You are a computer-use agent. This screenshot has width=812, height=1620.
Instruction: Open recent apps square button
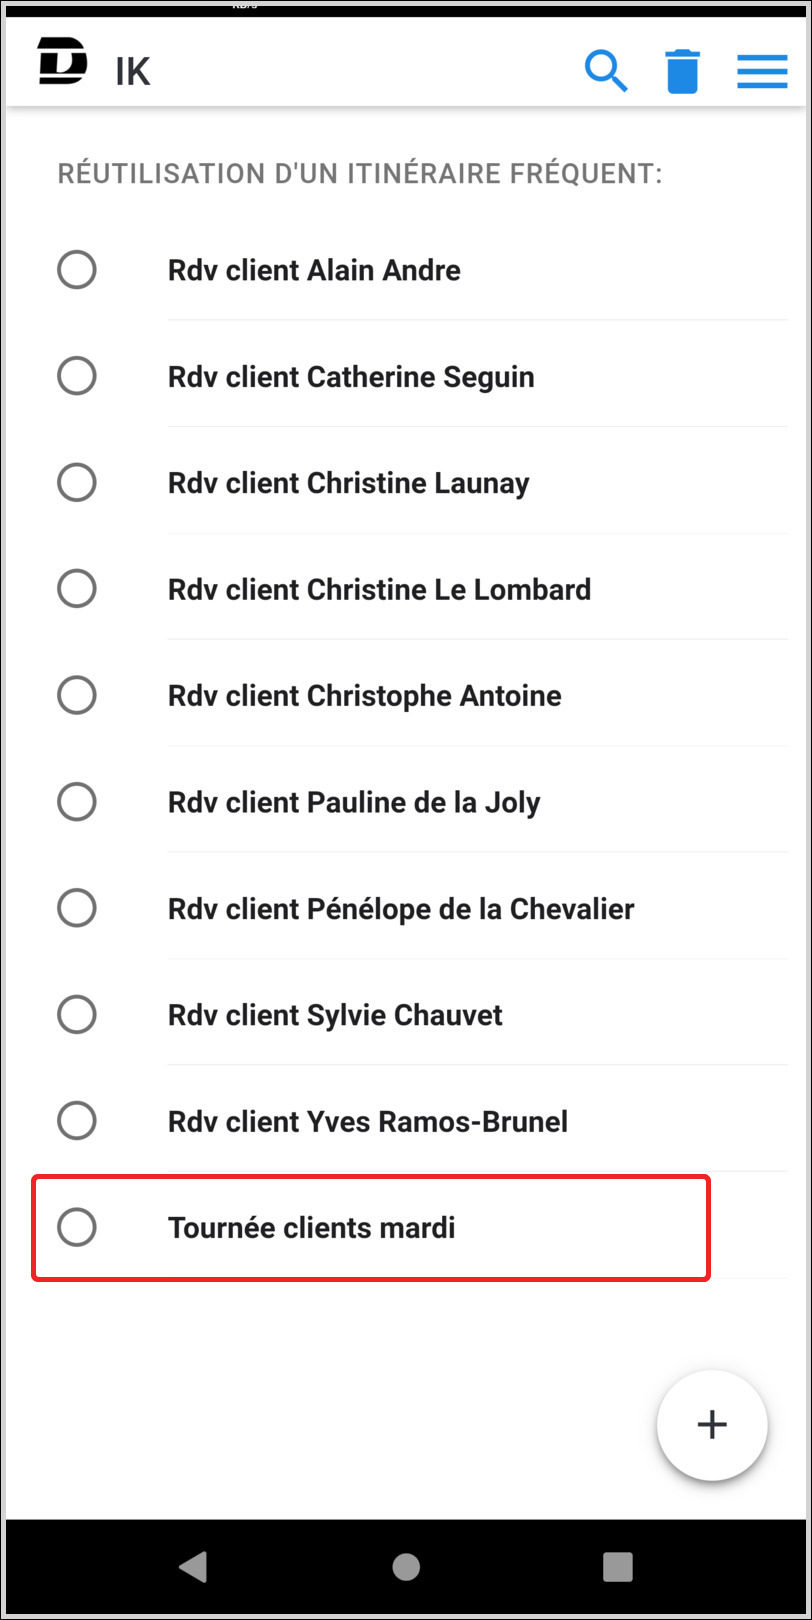click(x=618, y=1567)
